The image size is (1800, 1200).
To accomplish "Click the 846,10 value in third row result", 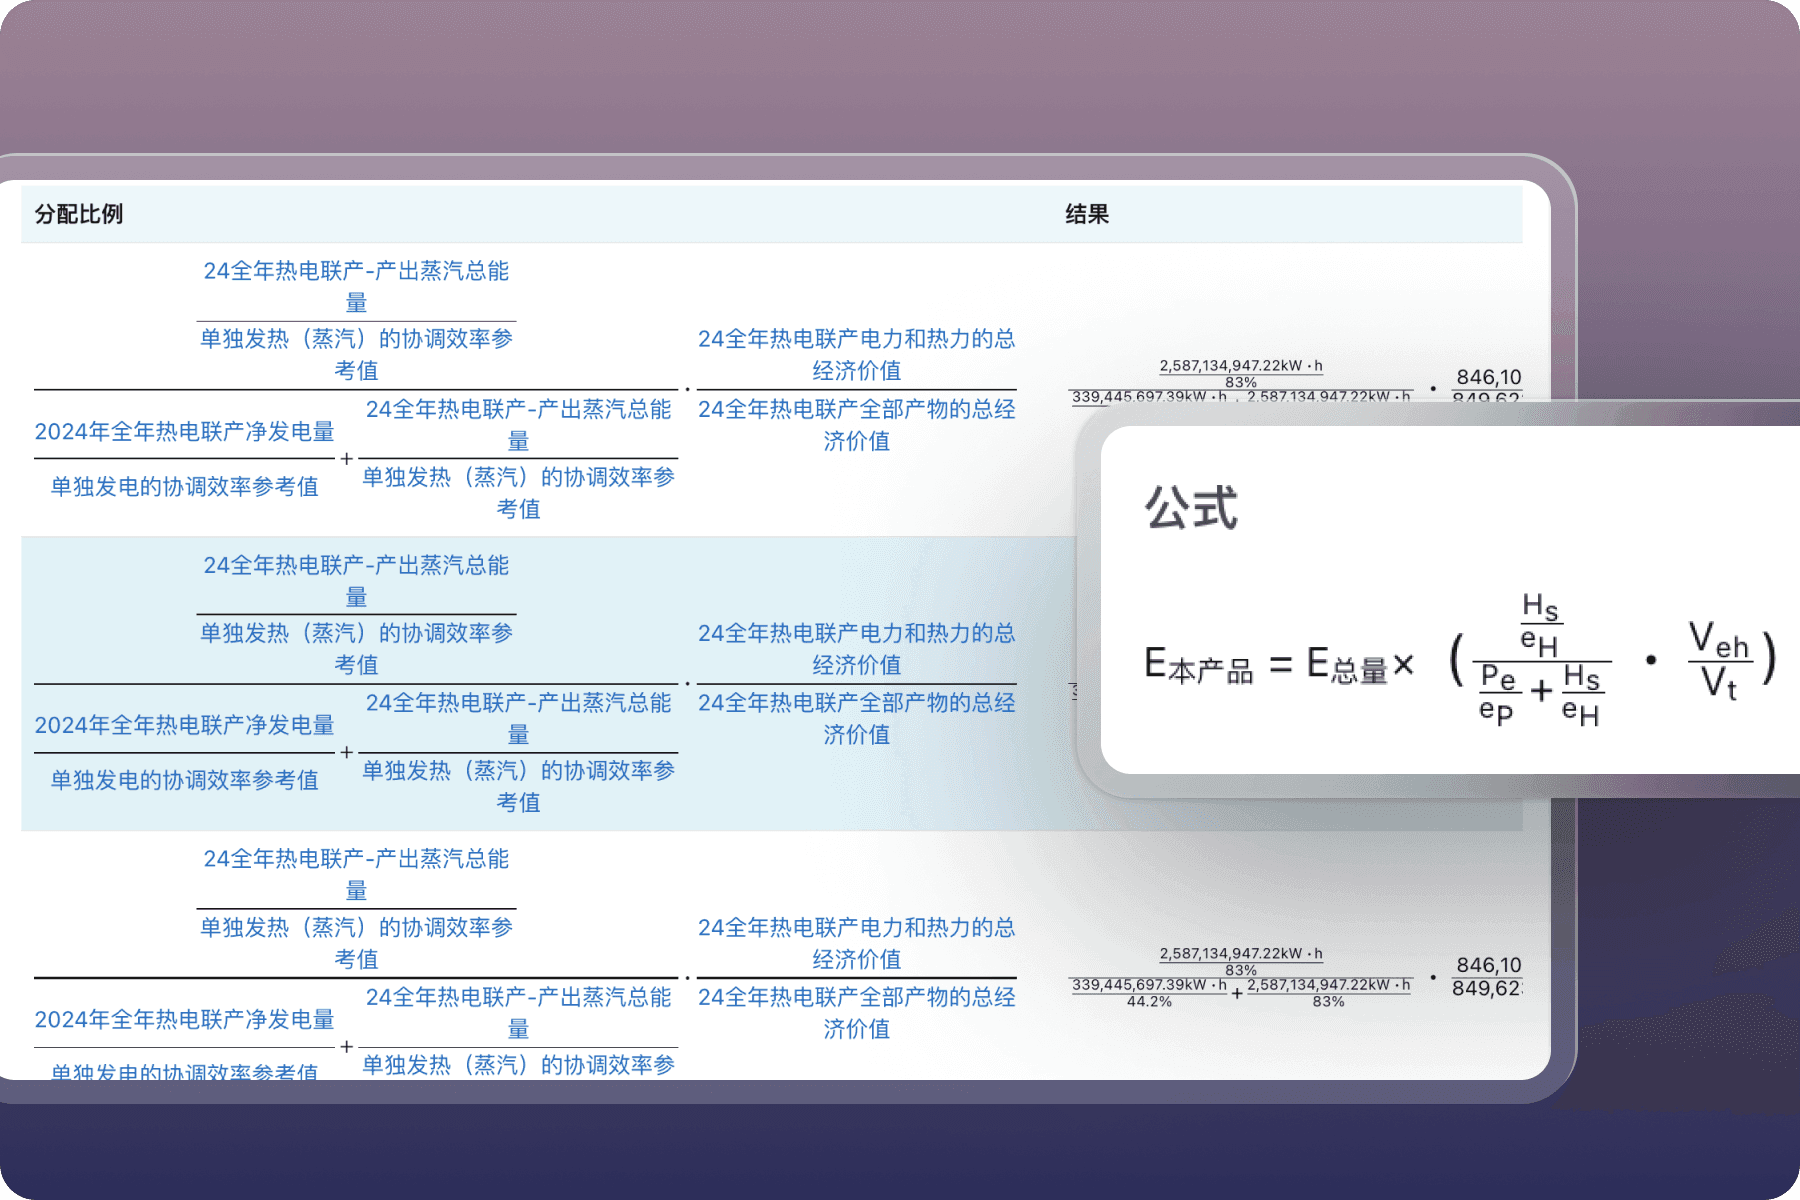I will coord(1488,965).
